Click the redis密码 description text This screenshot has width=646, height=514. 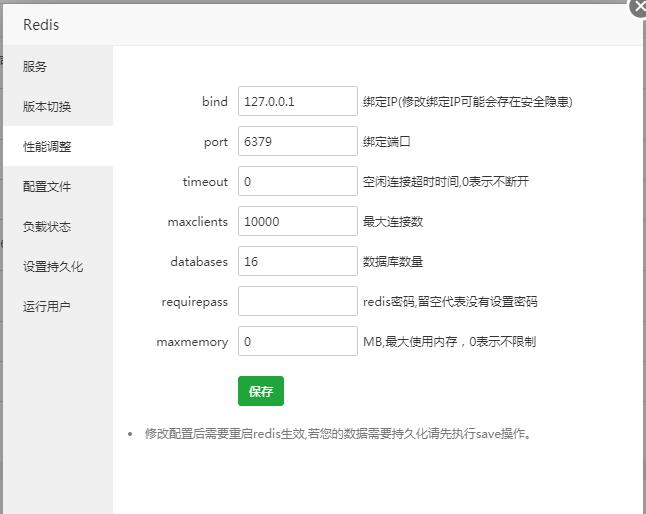coord(450,301)
